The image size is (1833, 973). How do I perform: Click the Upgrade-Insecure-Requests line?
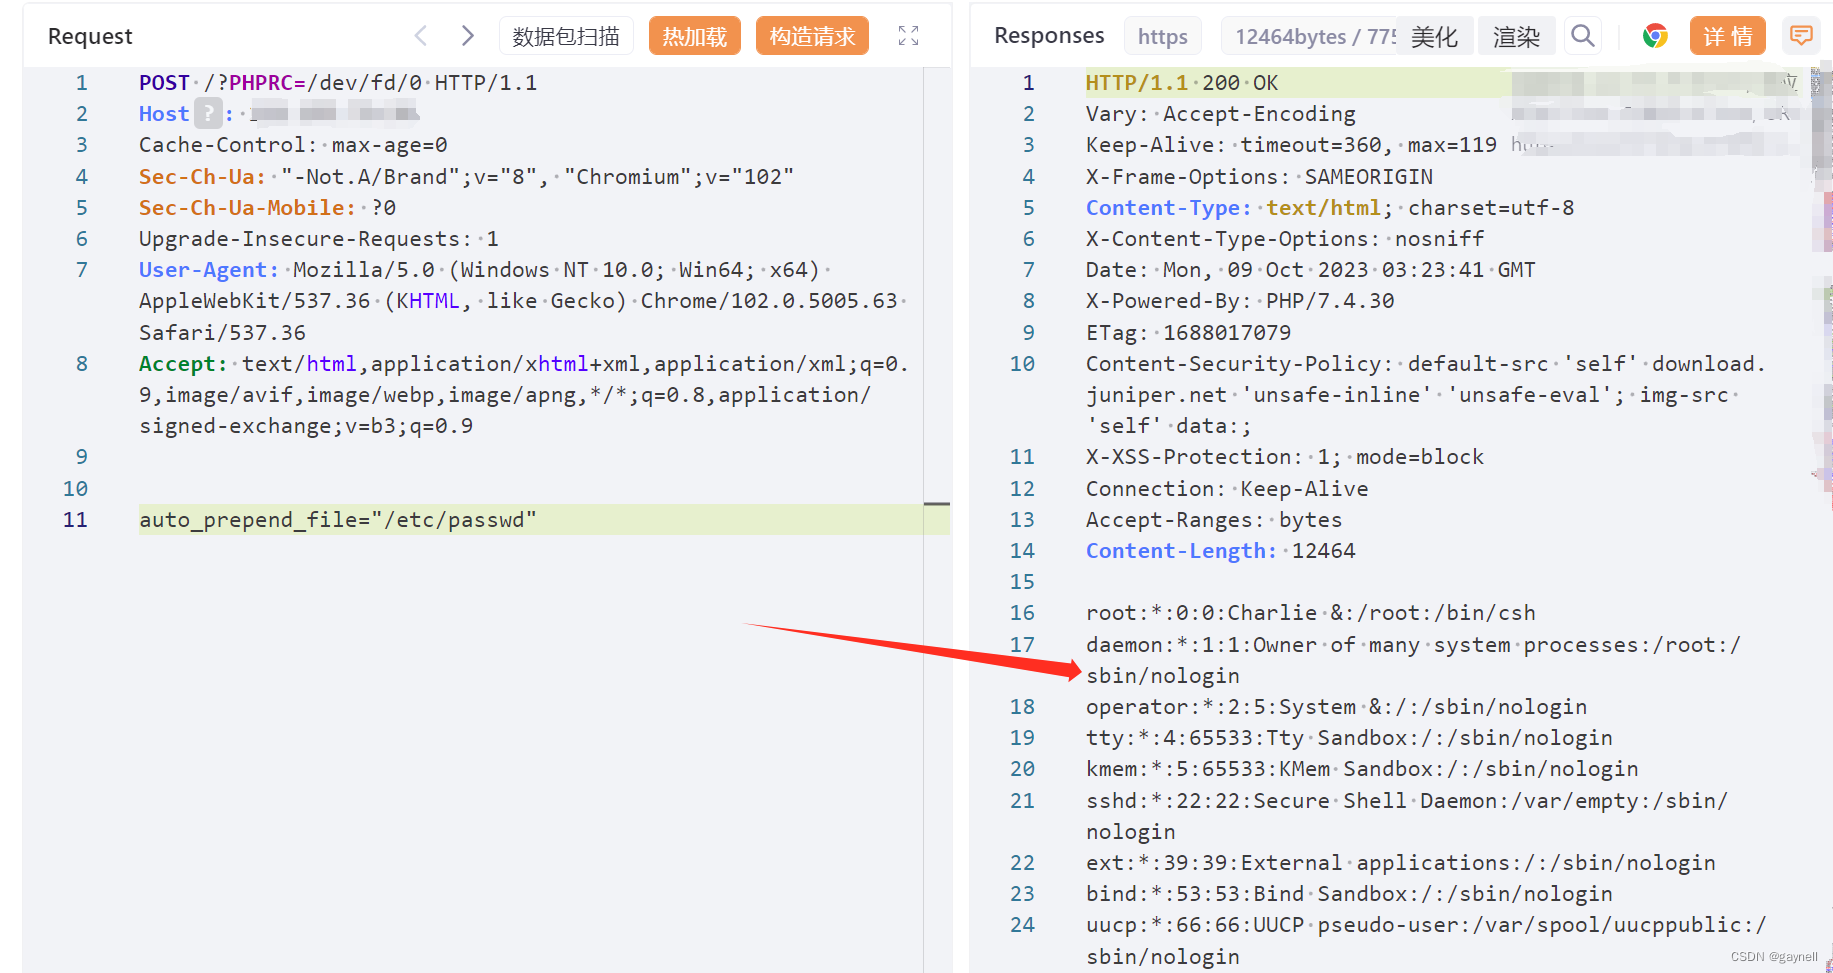[319, 239]
